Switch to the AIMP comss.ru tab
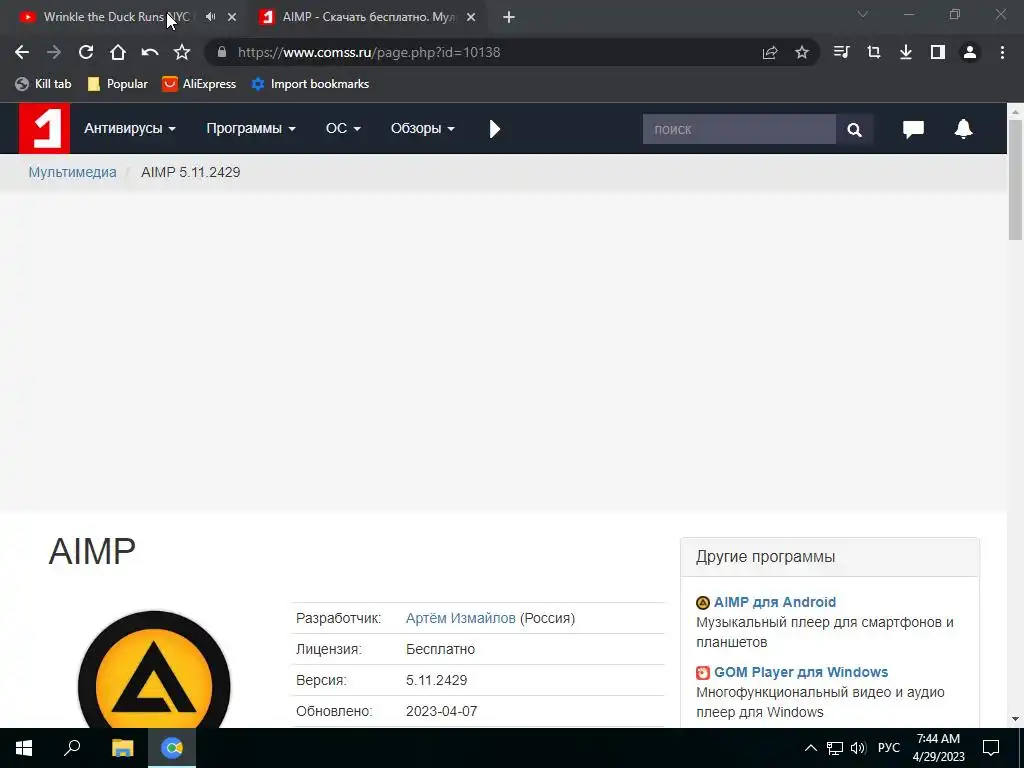Screen dimensions: 1024x768 tap(369, 17)
